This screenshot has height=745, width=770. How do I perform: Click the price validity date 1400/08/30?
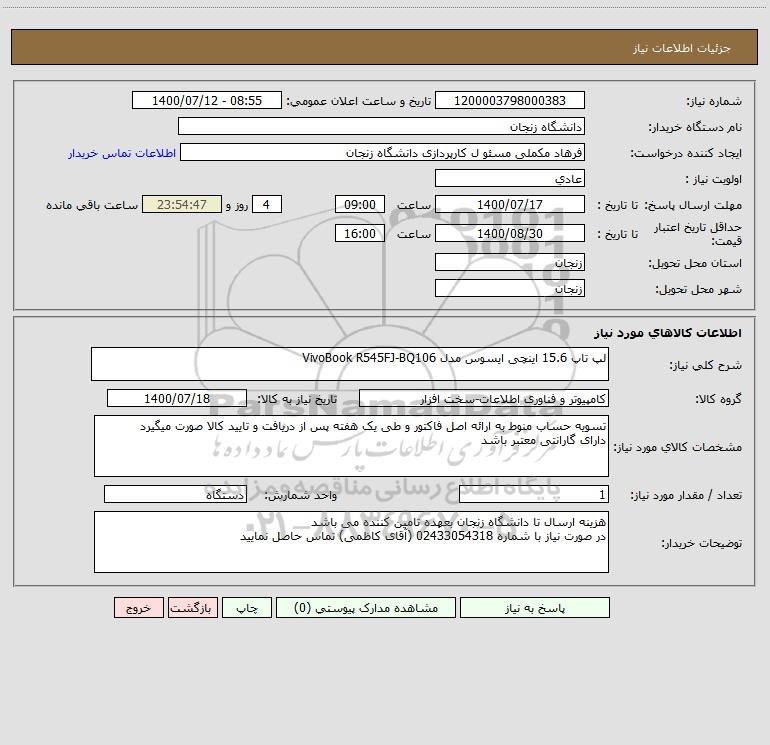(x=510, y=233)
